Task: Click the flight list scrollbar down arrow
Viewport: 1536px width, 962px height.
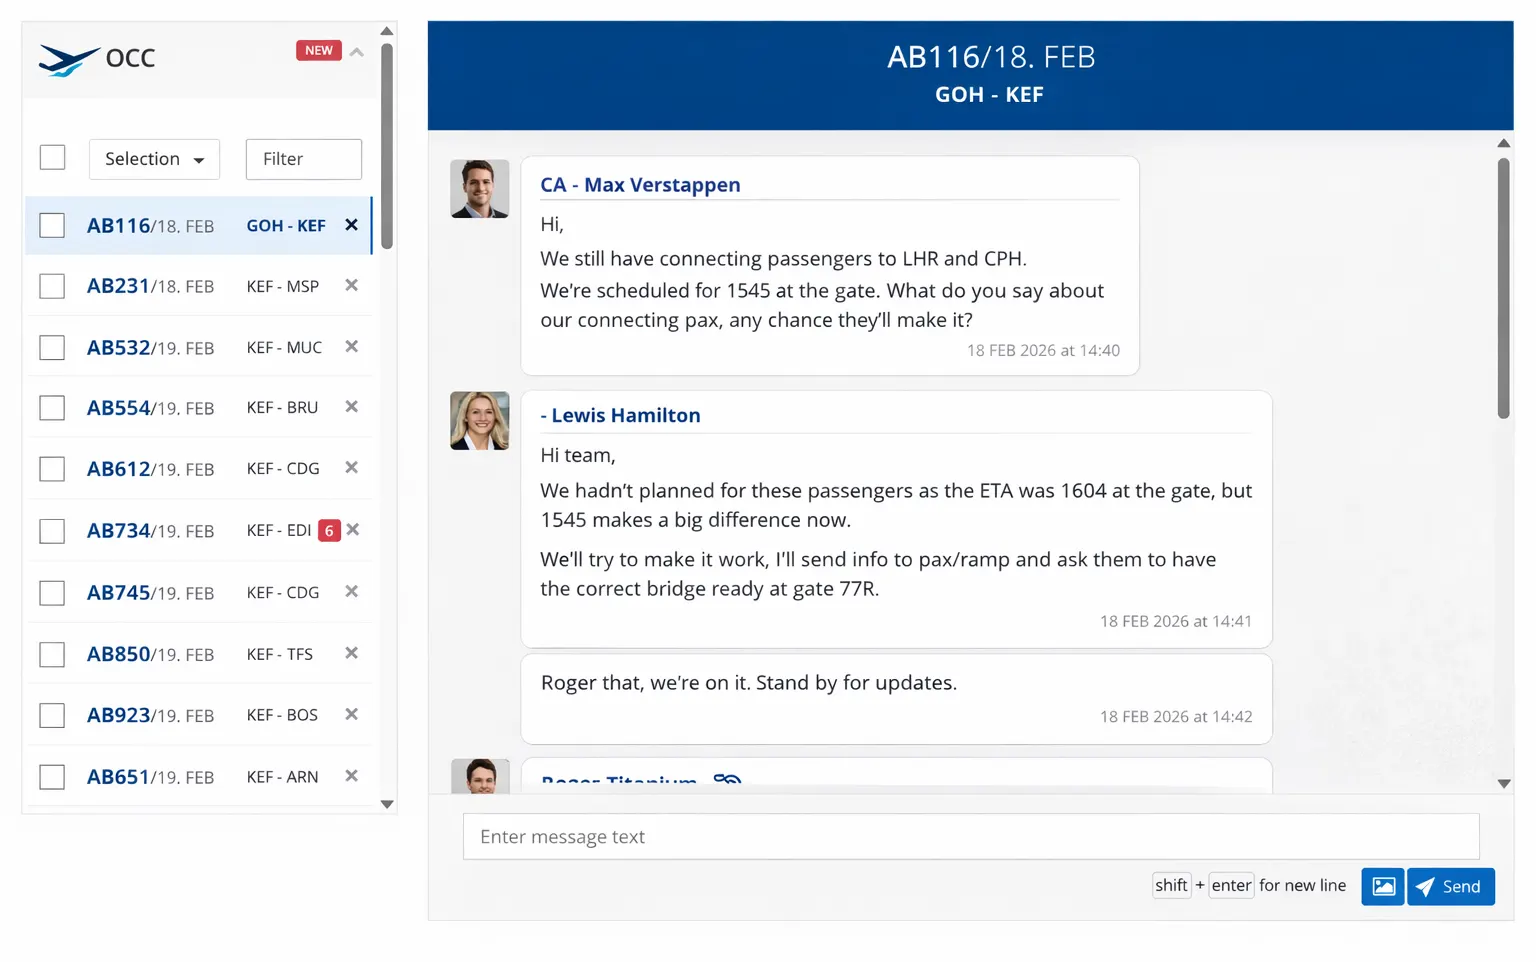Action: pyautogui.click(x=387, y=804)
